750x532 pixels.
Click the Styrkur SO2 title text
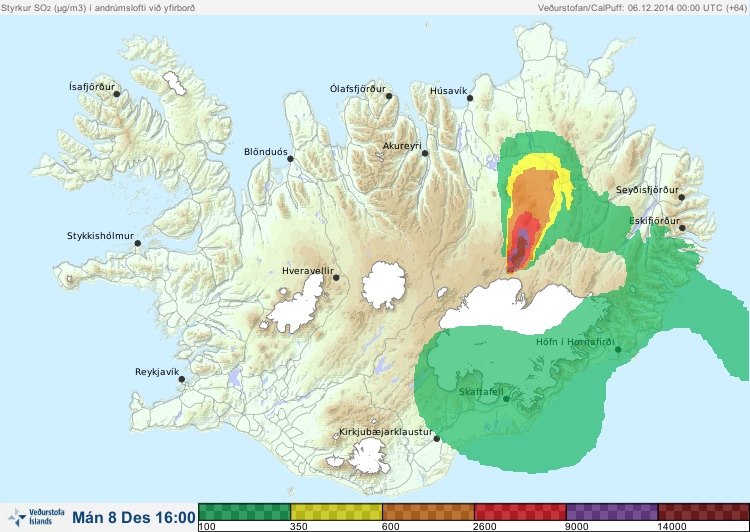coord(98,8)
